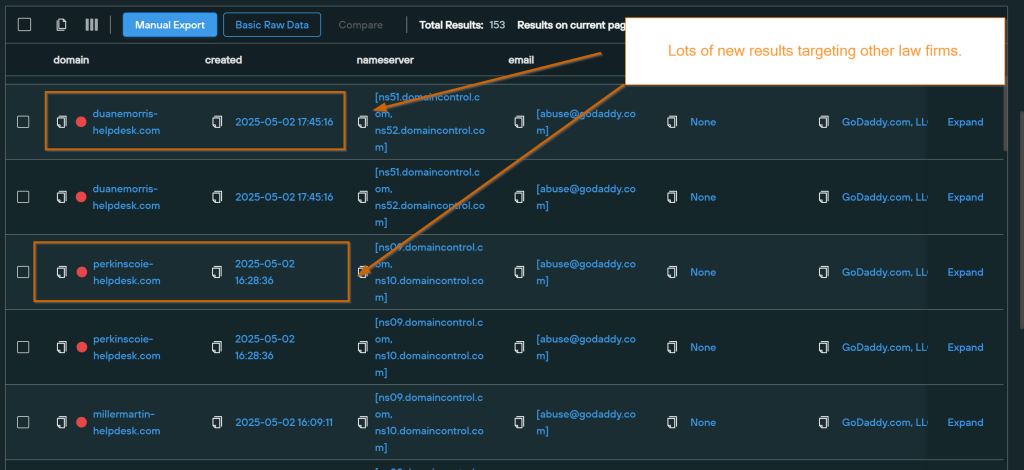The image size is (1024, 470).
Task: Copy nameservers of first duanemorris row
Action: [363, 122]
